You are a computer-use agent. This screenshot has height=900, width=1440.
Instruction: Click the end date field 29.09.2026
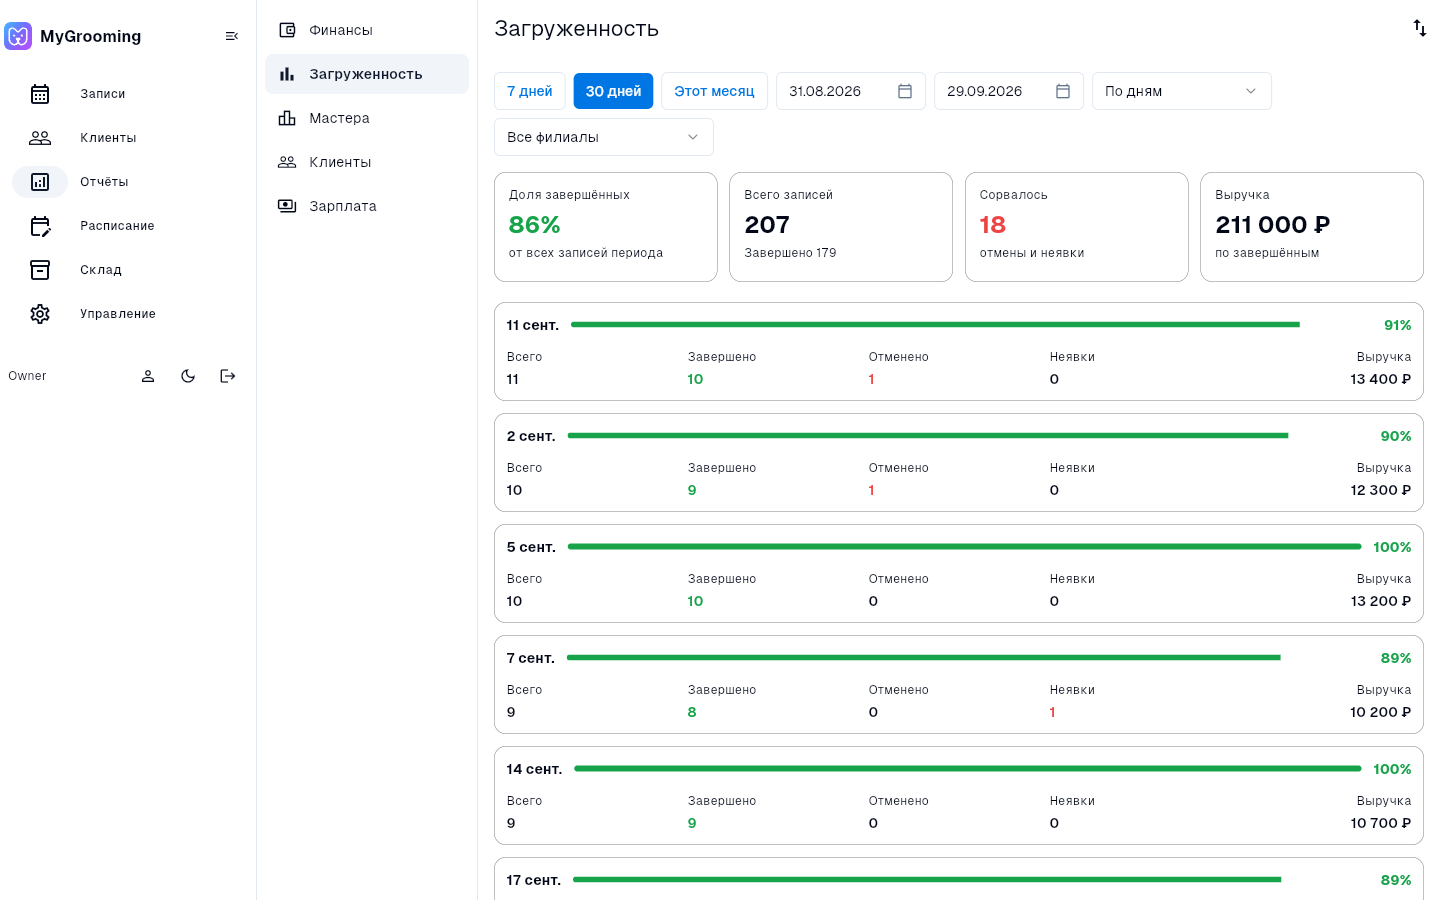click(x=1009, y=91)
